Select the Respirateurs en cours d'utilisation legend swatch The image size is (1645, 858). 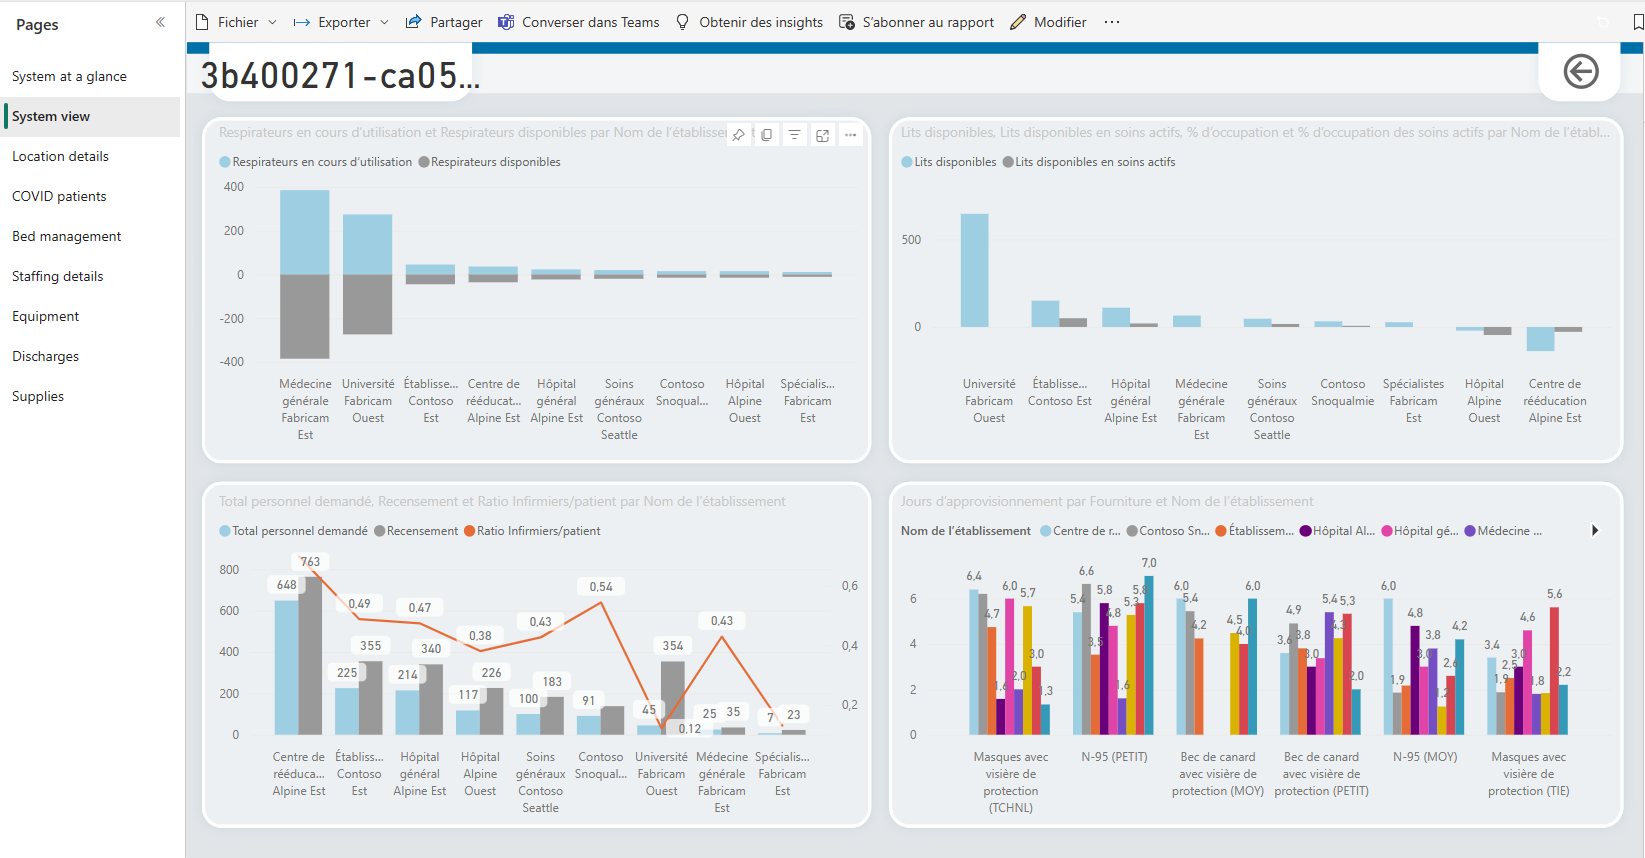(225, 162)
